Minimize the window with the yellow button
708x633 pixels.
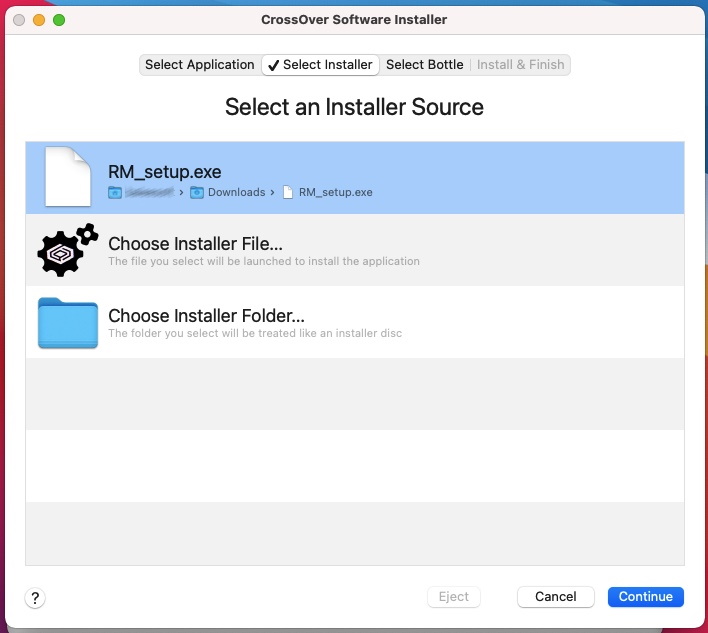39,20
